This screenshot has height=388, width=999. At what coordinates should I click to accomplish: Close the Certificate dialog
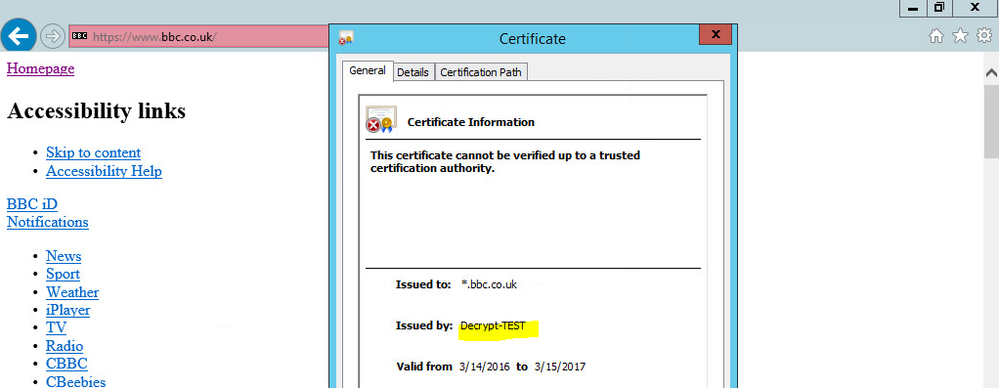pyautogui.click(x=715, y=34)
